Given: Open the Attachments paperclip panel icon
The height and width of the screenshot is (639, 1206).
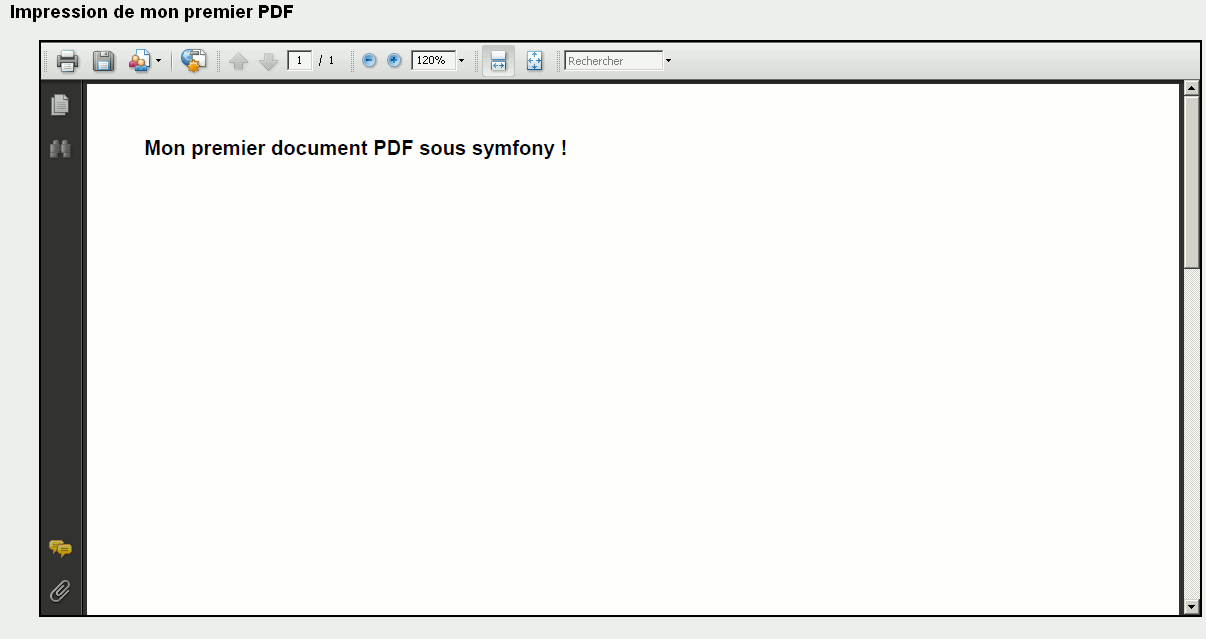Looking at the screenshot, I should (60, 591).
